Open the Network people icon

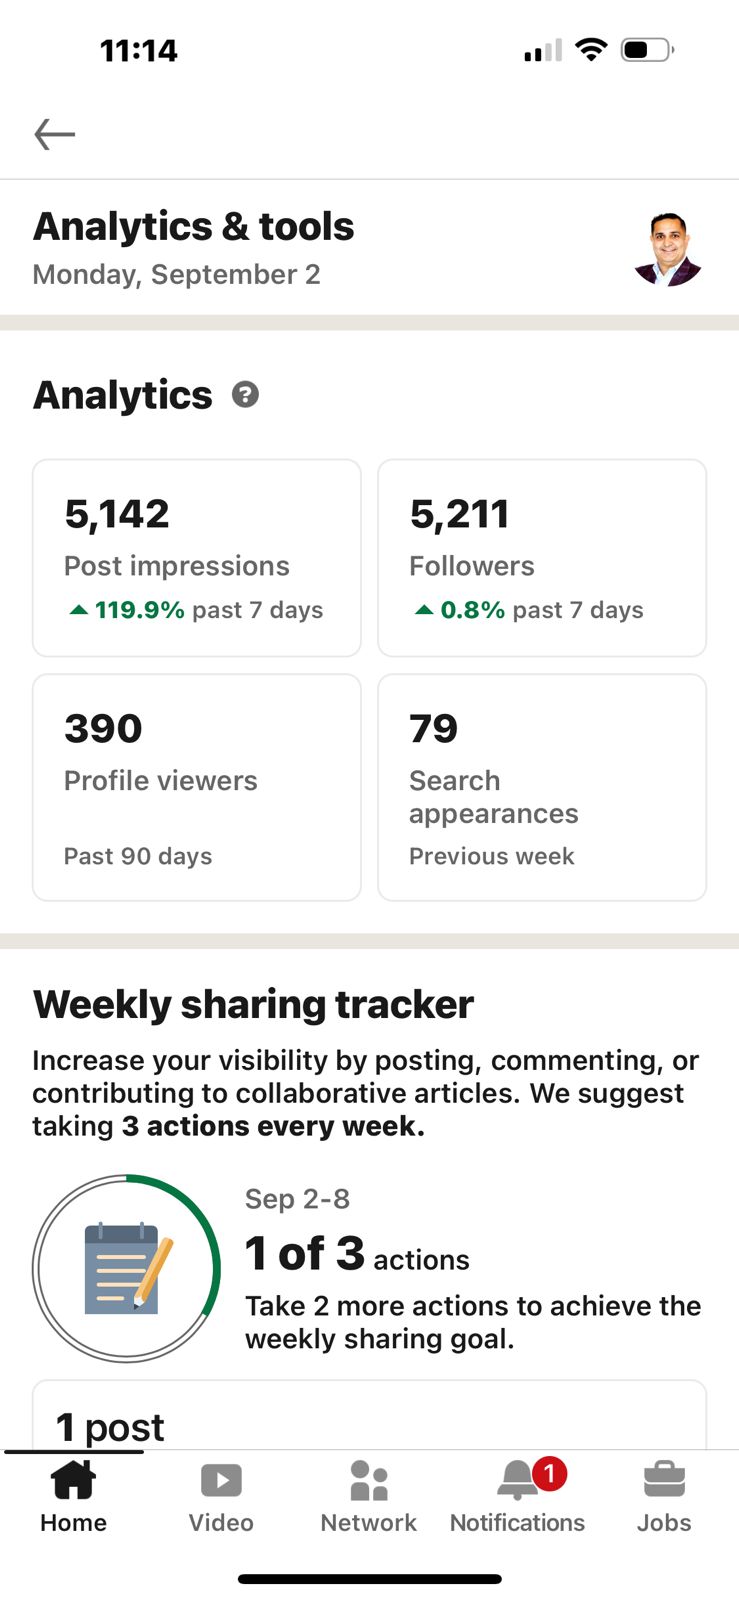(x=369, y=1480)
